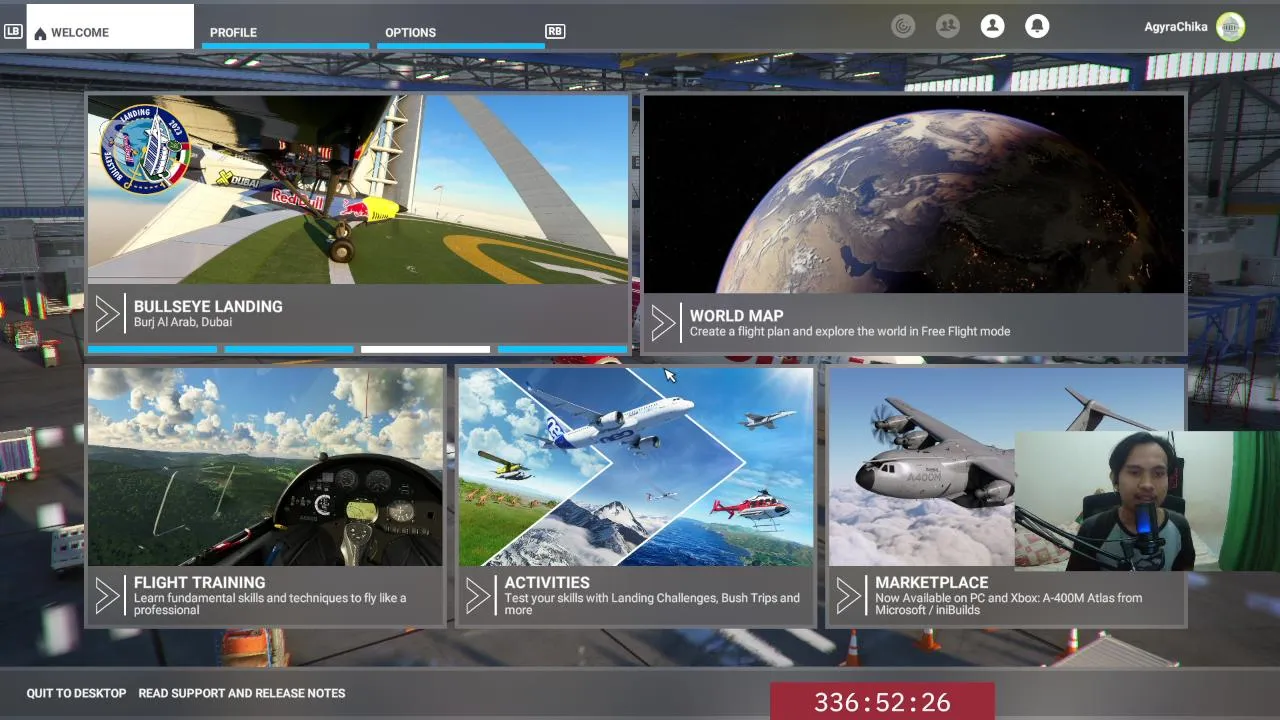Open the Activities title

click(x=547, y=583)
